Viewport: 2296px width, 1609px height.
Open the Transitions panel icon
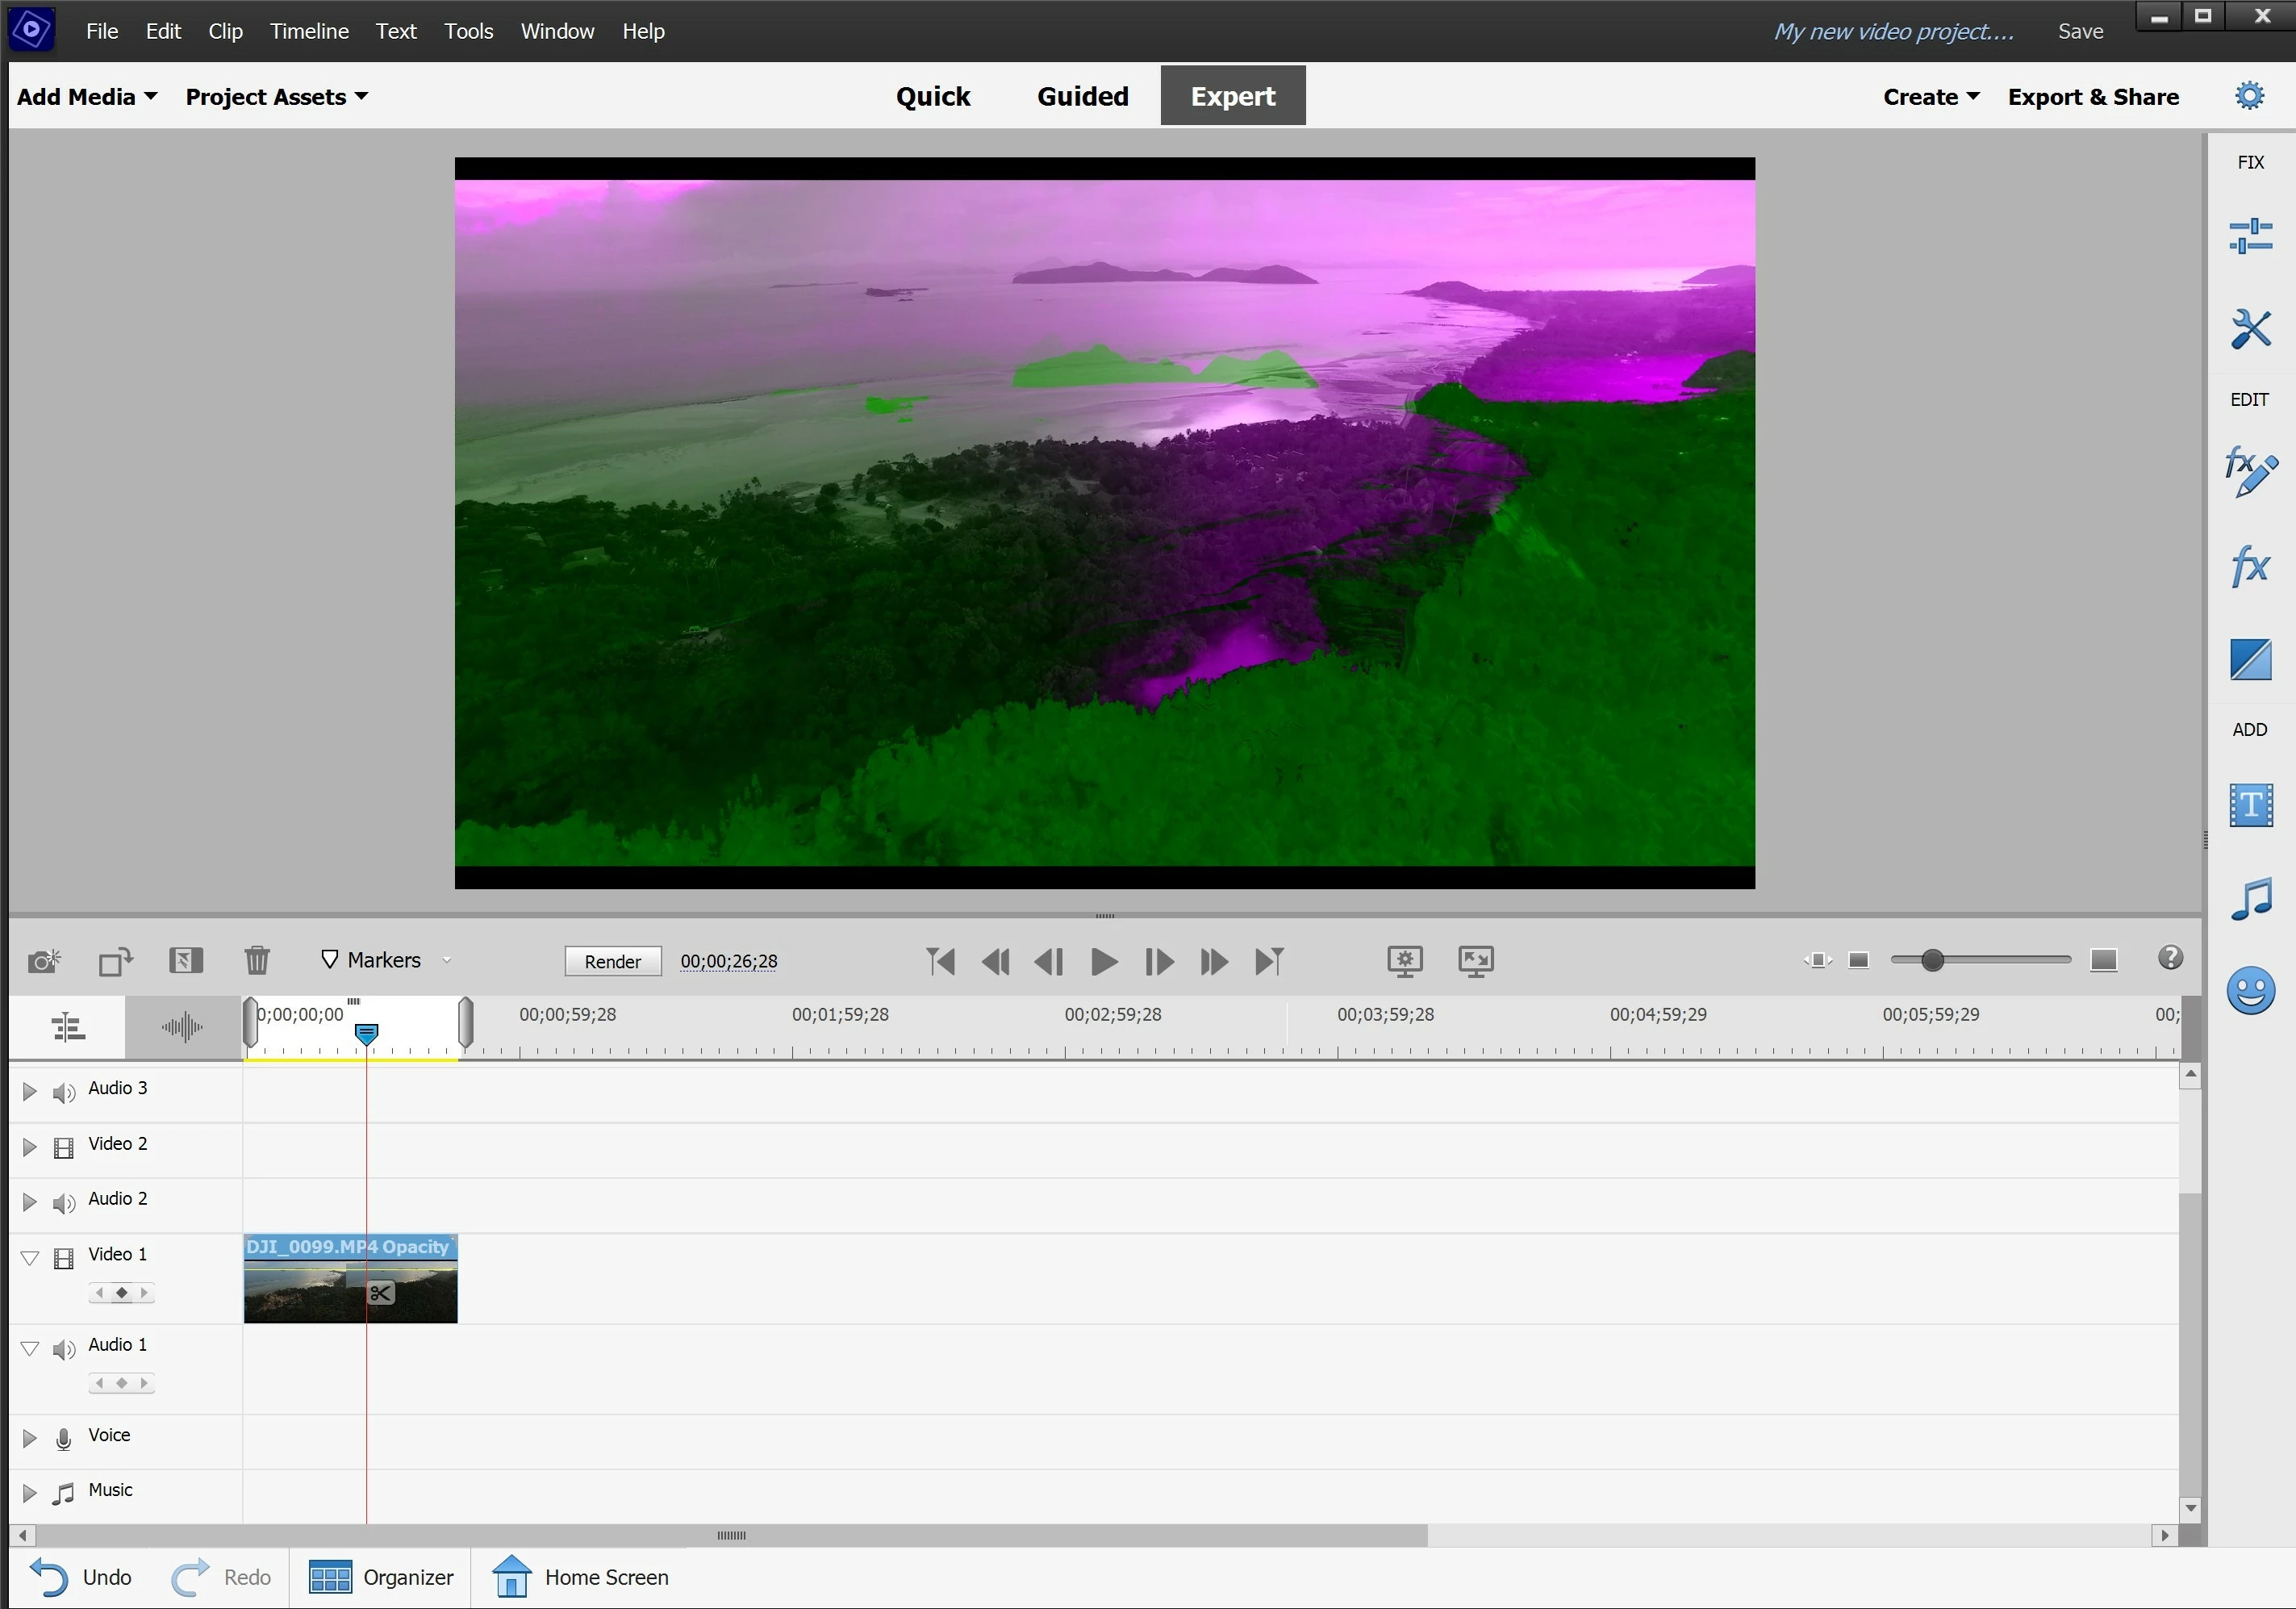(x=2250, y=660)
